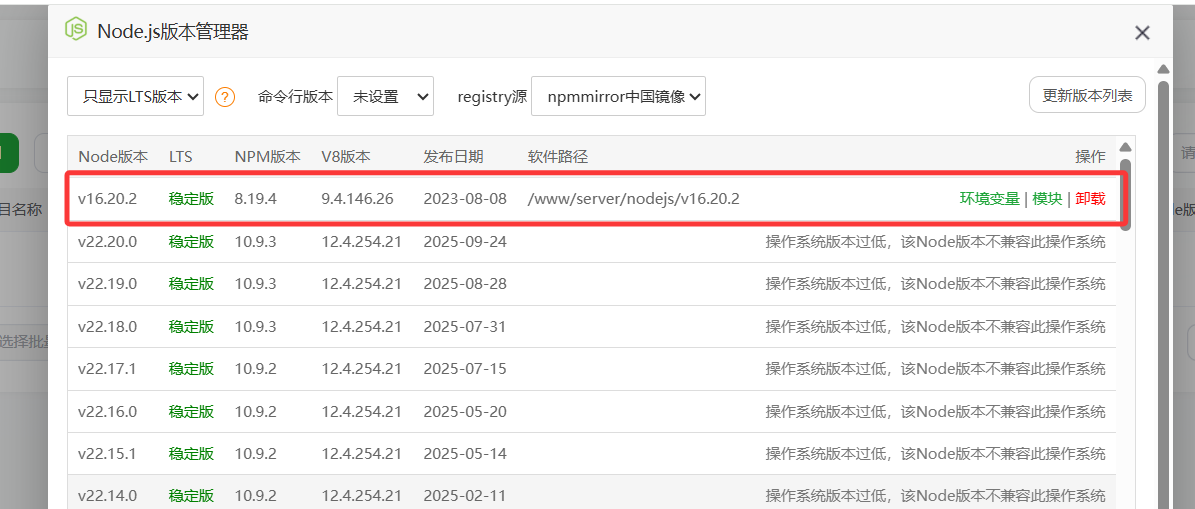Viewport: 1195px width, 509px height.
Task: Click the version table scrollbar thumb
Action: point(1125,194)
